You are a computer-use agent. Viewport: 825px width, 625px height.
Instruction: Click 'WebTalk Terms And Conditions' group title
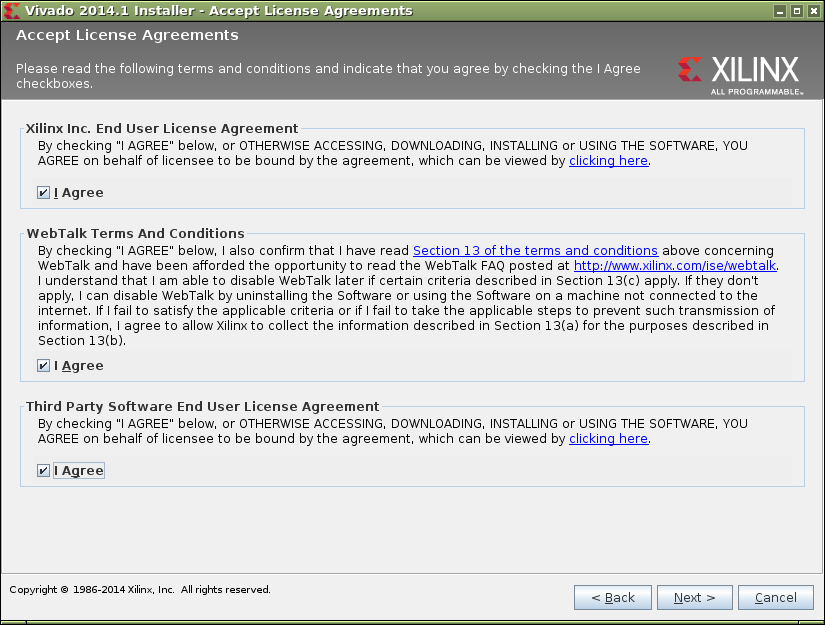(x=136, y=233)
